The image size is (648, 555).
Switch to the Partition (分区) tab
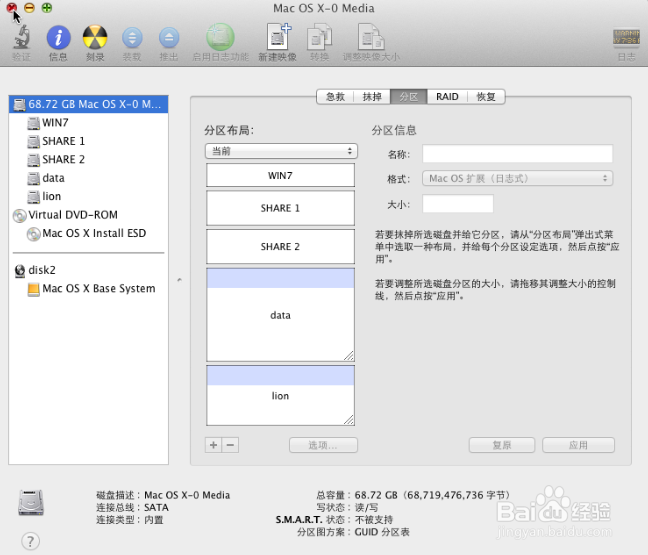(x=409, y=97)
